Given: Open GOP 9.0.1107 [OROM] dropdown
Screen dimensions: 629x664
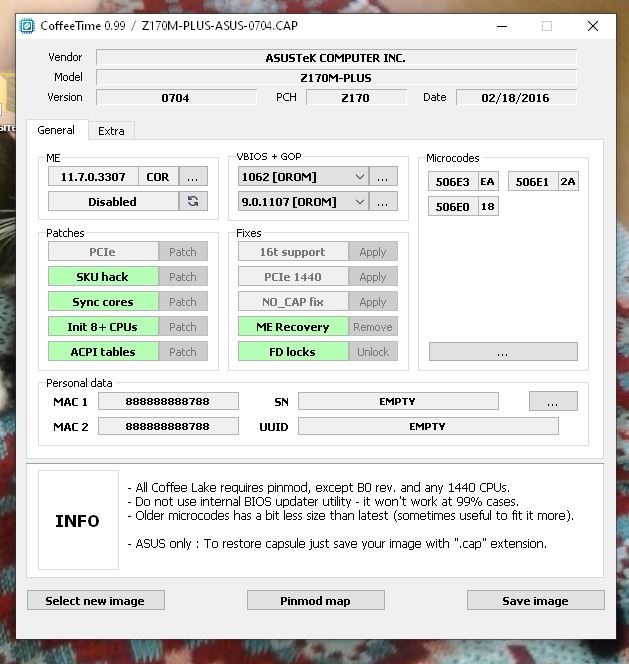Looking at the screenshot, I should coord(303,202).
